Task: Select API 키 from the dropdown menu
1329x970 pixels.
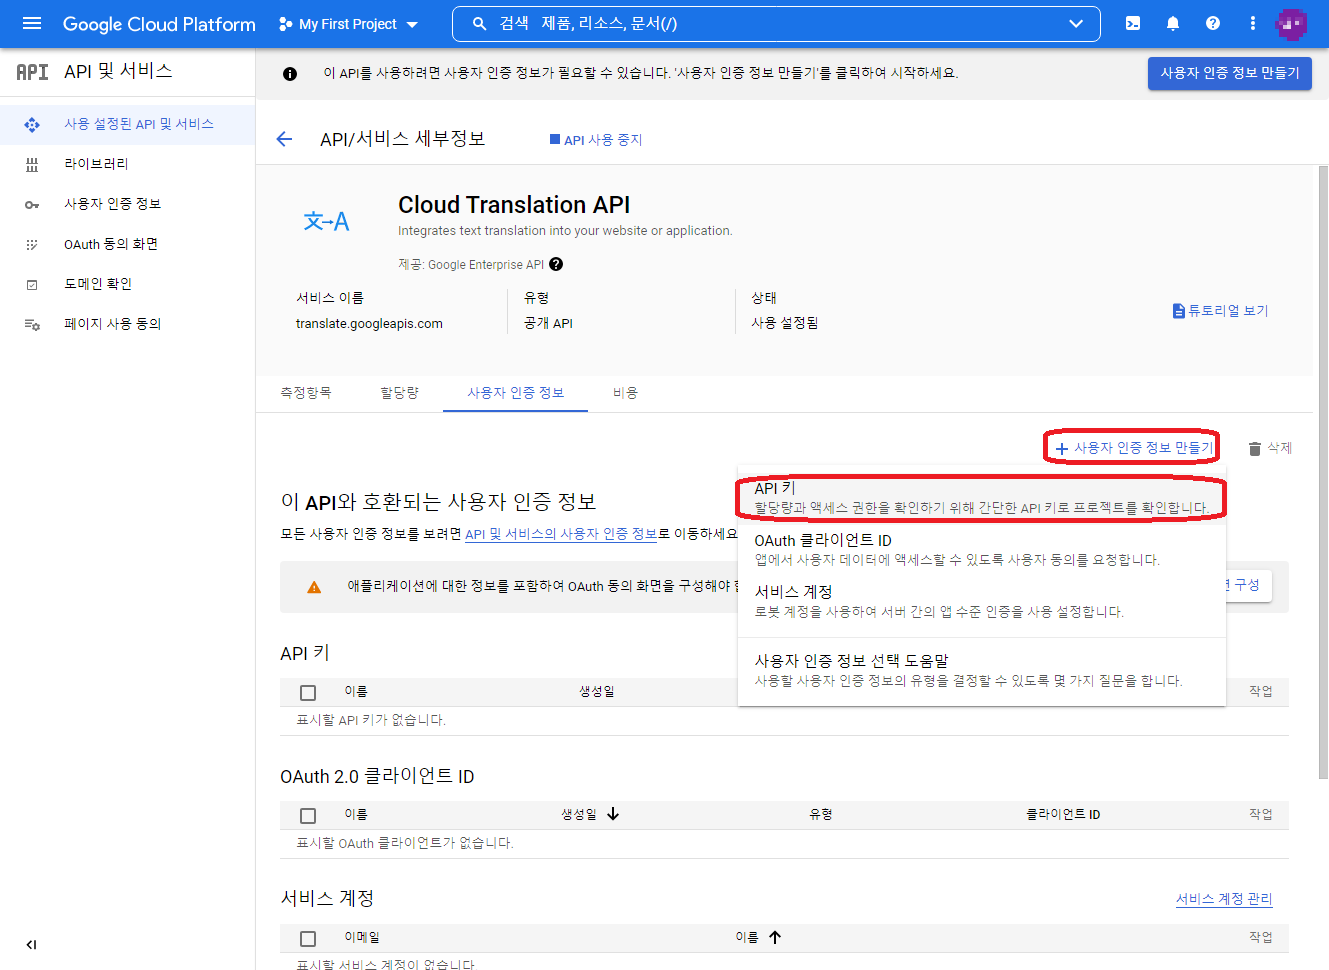Action: (x=980, y=497)
